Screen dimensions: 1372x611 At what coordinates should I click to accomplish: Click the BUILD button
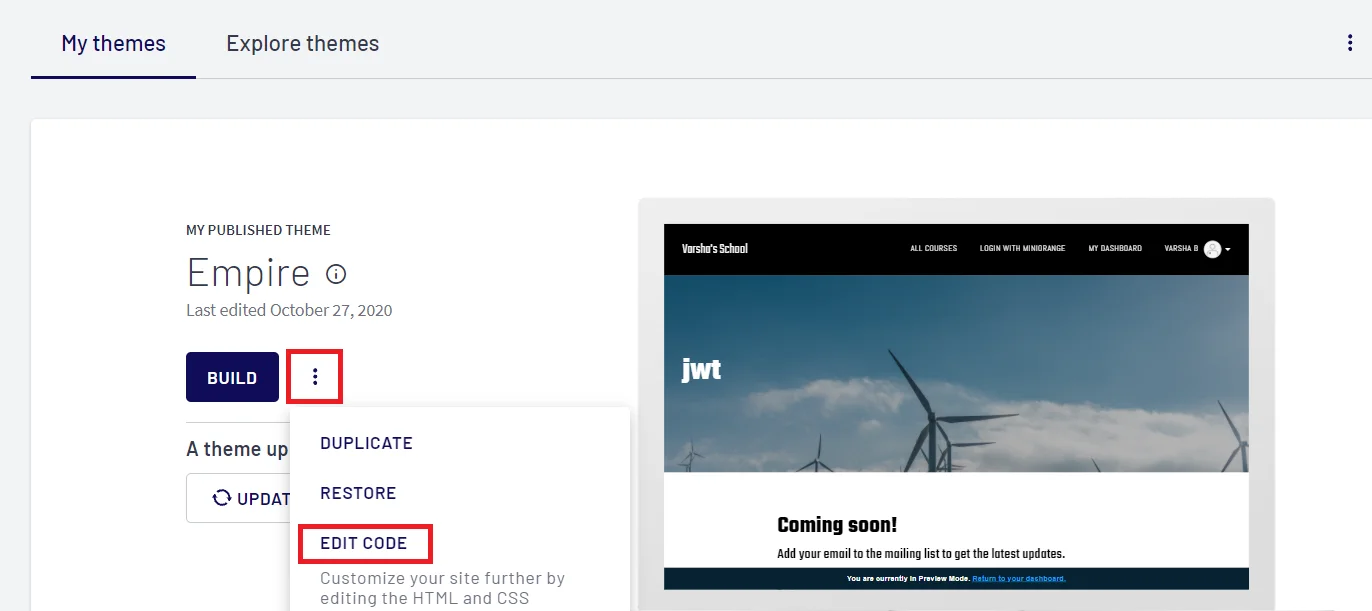[232, 377]
